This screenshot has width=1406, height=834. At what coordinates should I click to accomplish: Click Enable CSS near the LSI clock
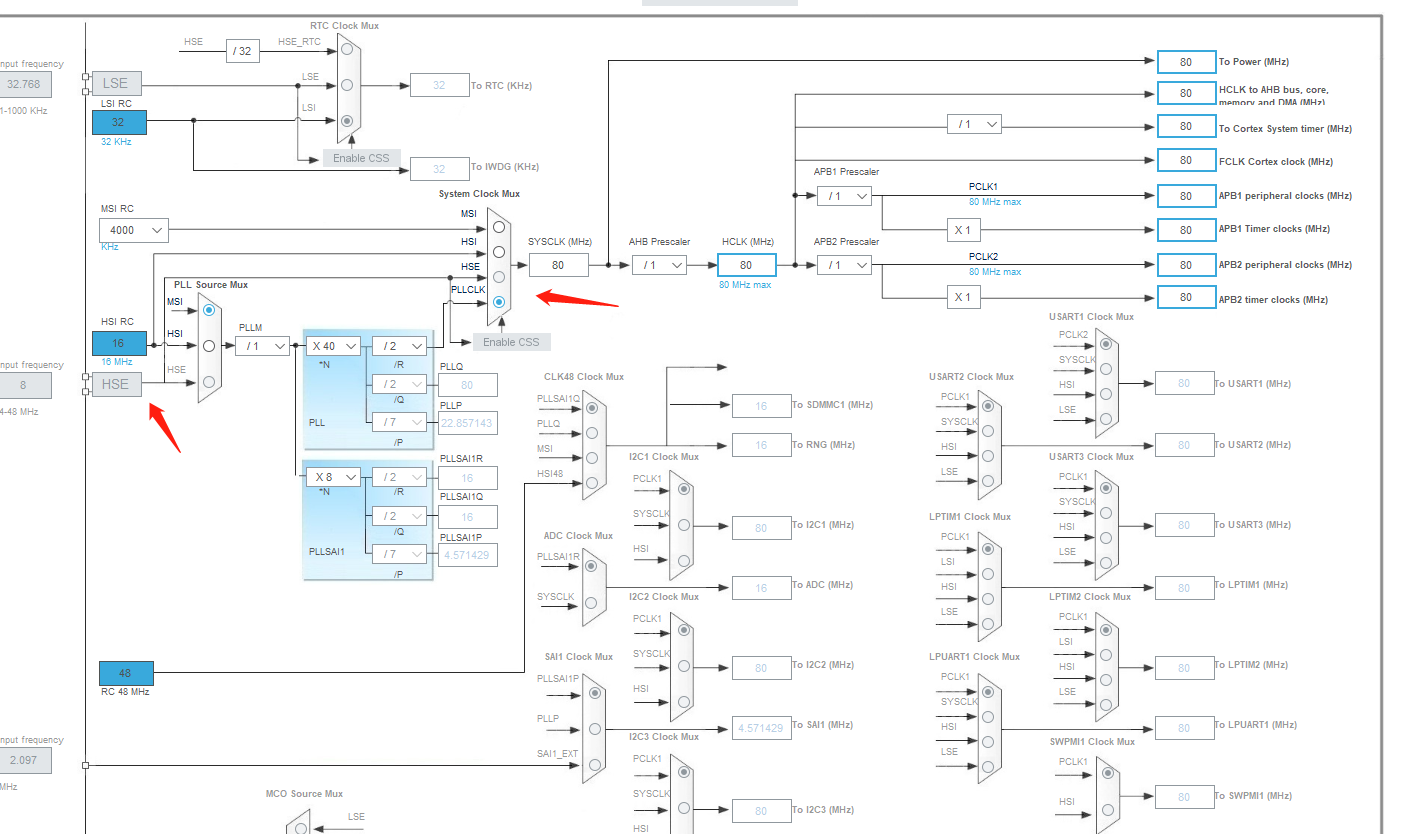tap(361, 157)
